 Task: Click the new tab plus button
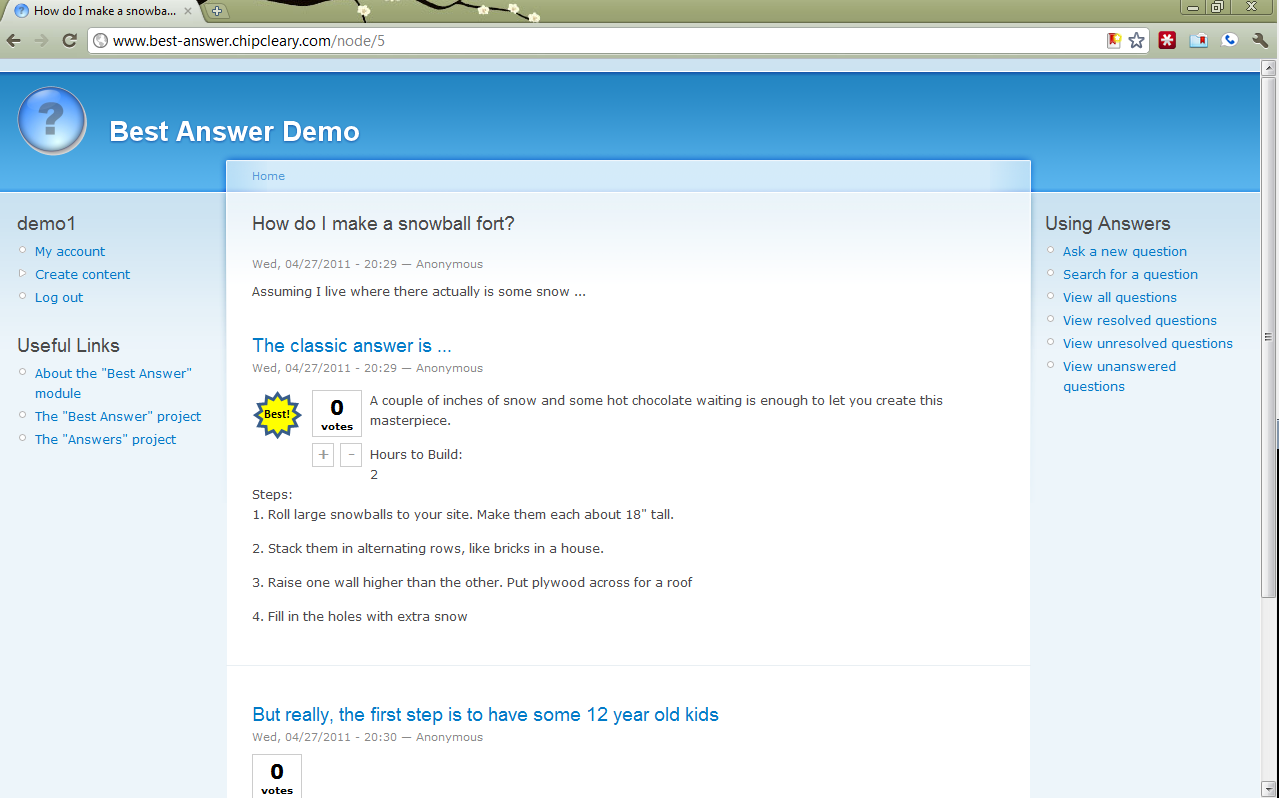(x=218, y=13)
